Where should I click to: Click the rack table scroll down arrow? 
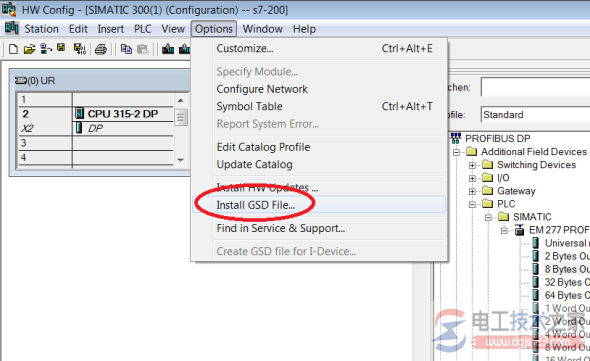181,160
